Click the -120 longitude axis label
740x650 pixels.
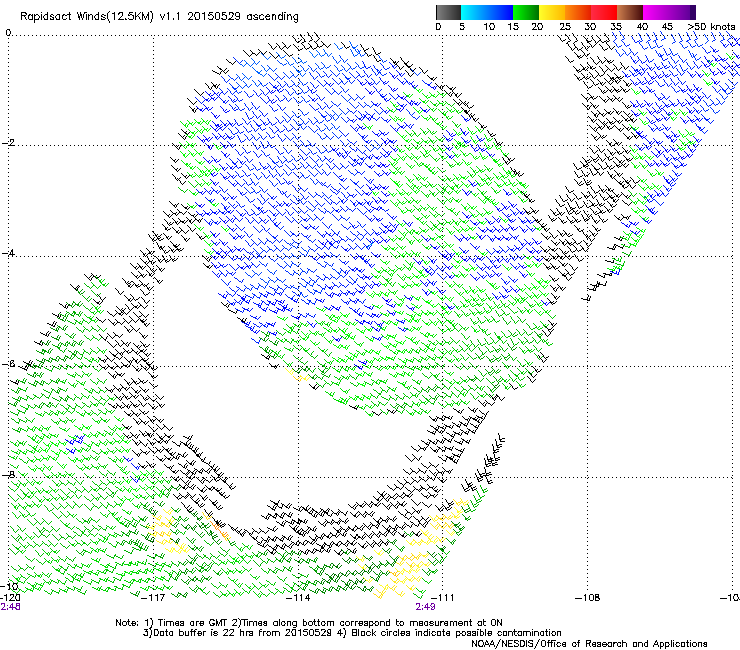point(9,598)
